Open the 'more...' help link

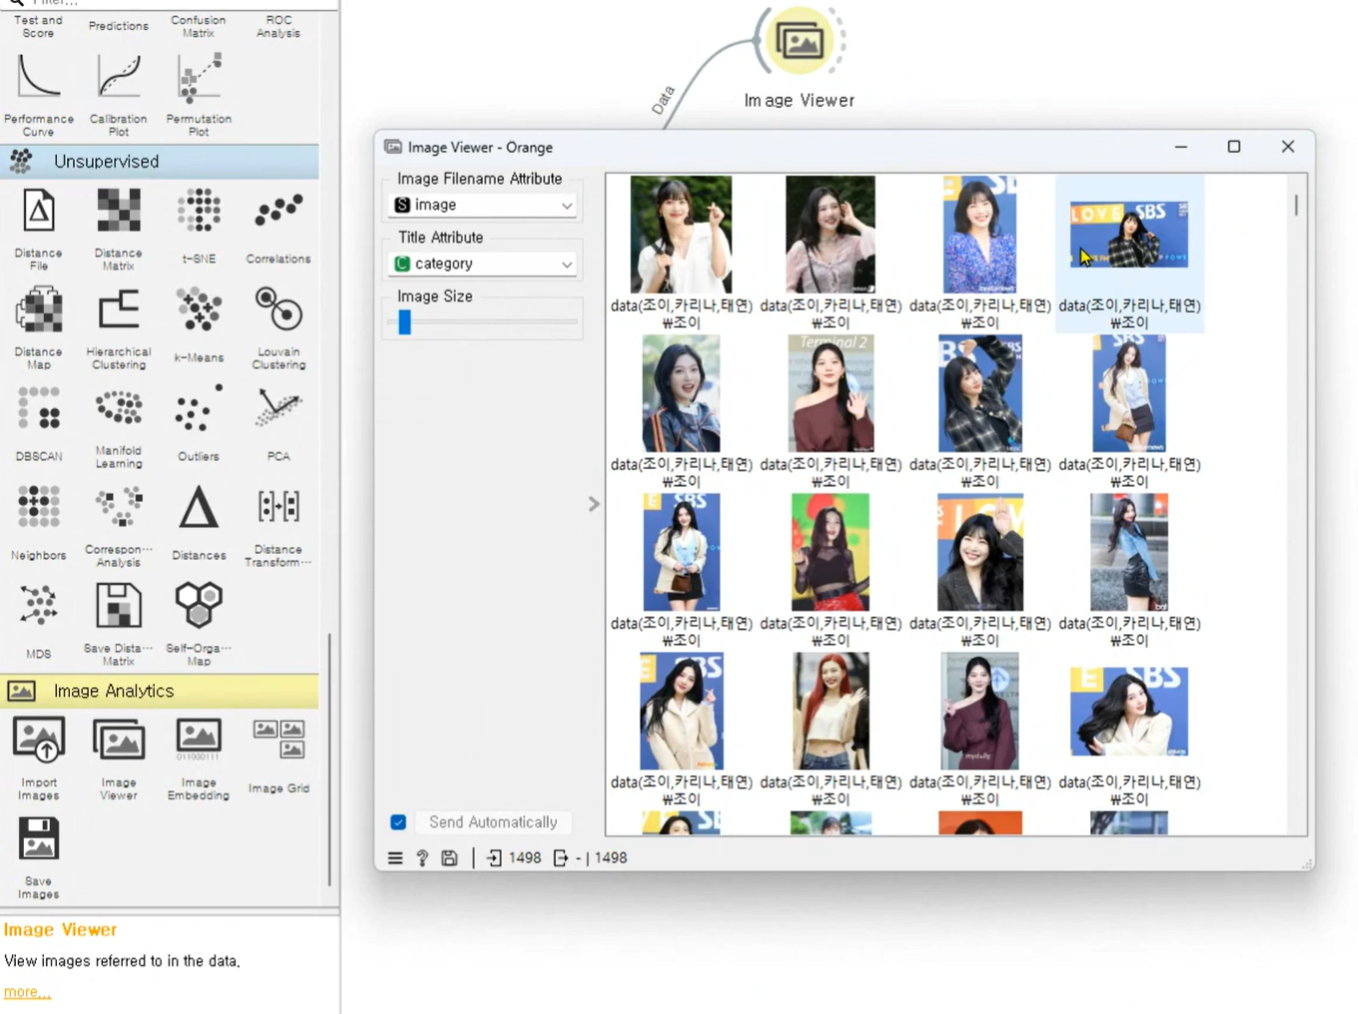pos(27,992)
